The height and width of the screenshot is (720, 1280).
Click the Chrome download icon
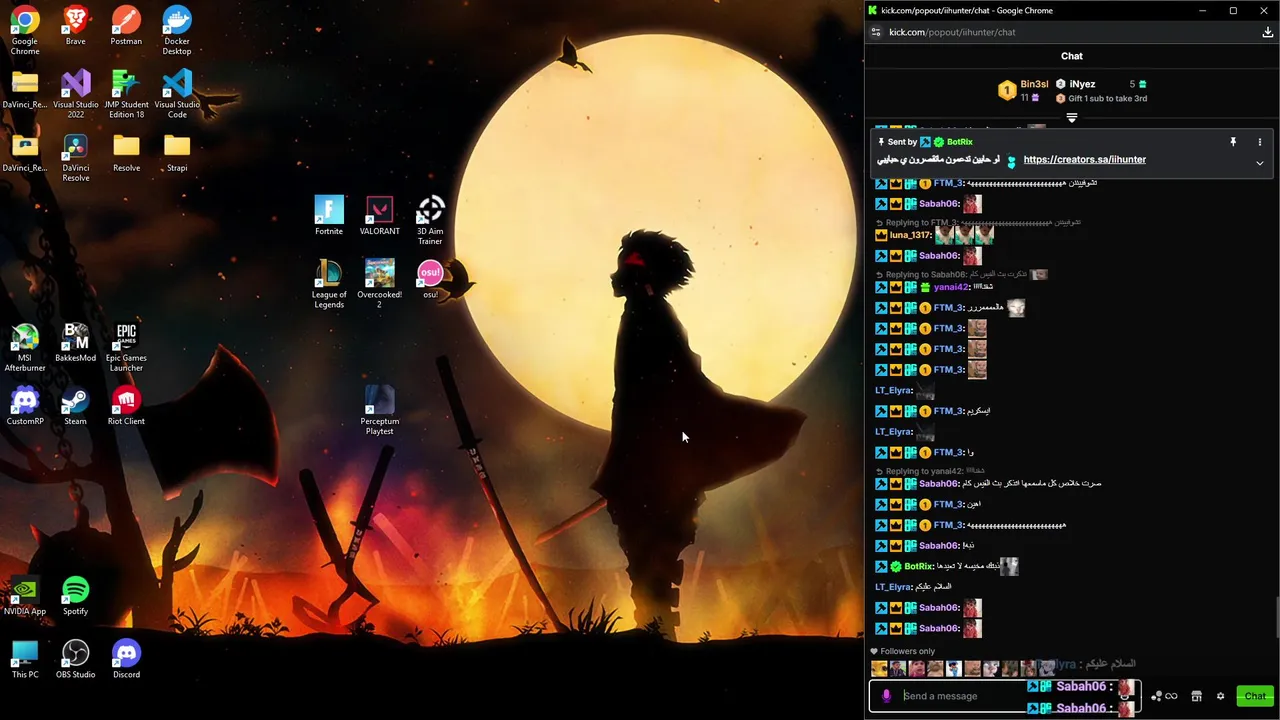[1267, 32]
